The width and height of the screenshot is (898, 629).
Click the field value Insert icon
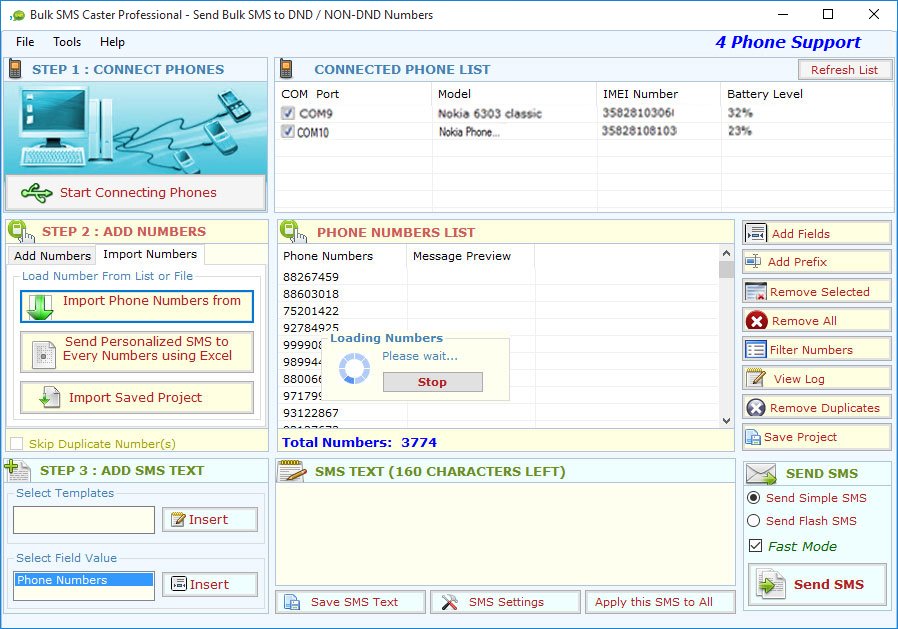click(x=179, y=584)
